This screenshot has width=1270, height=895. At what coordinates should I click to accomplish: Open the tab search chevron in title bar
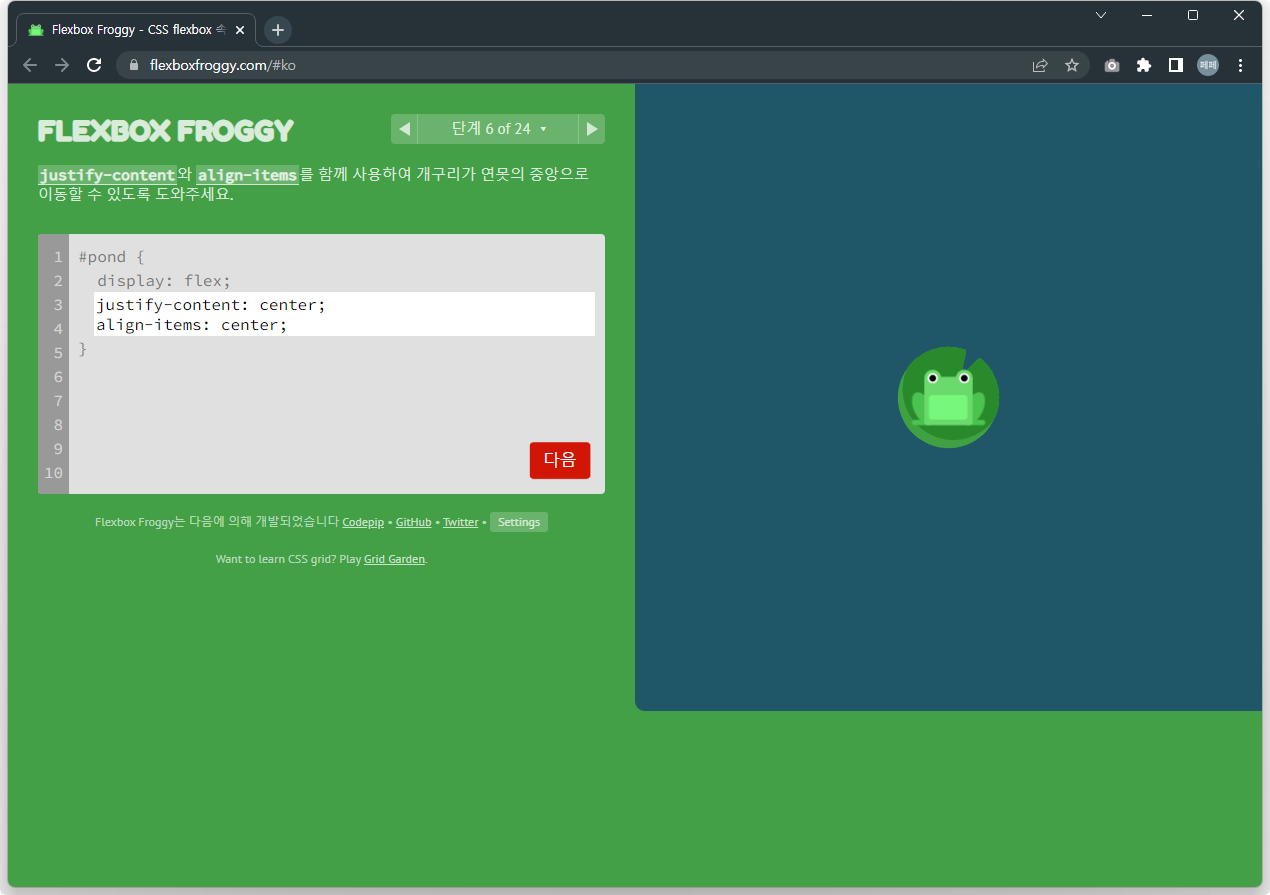coord(1101,15)
